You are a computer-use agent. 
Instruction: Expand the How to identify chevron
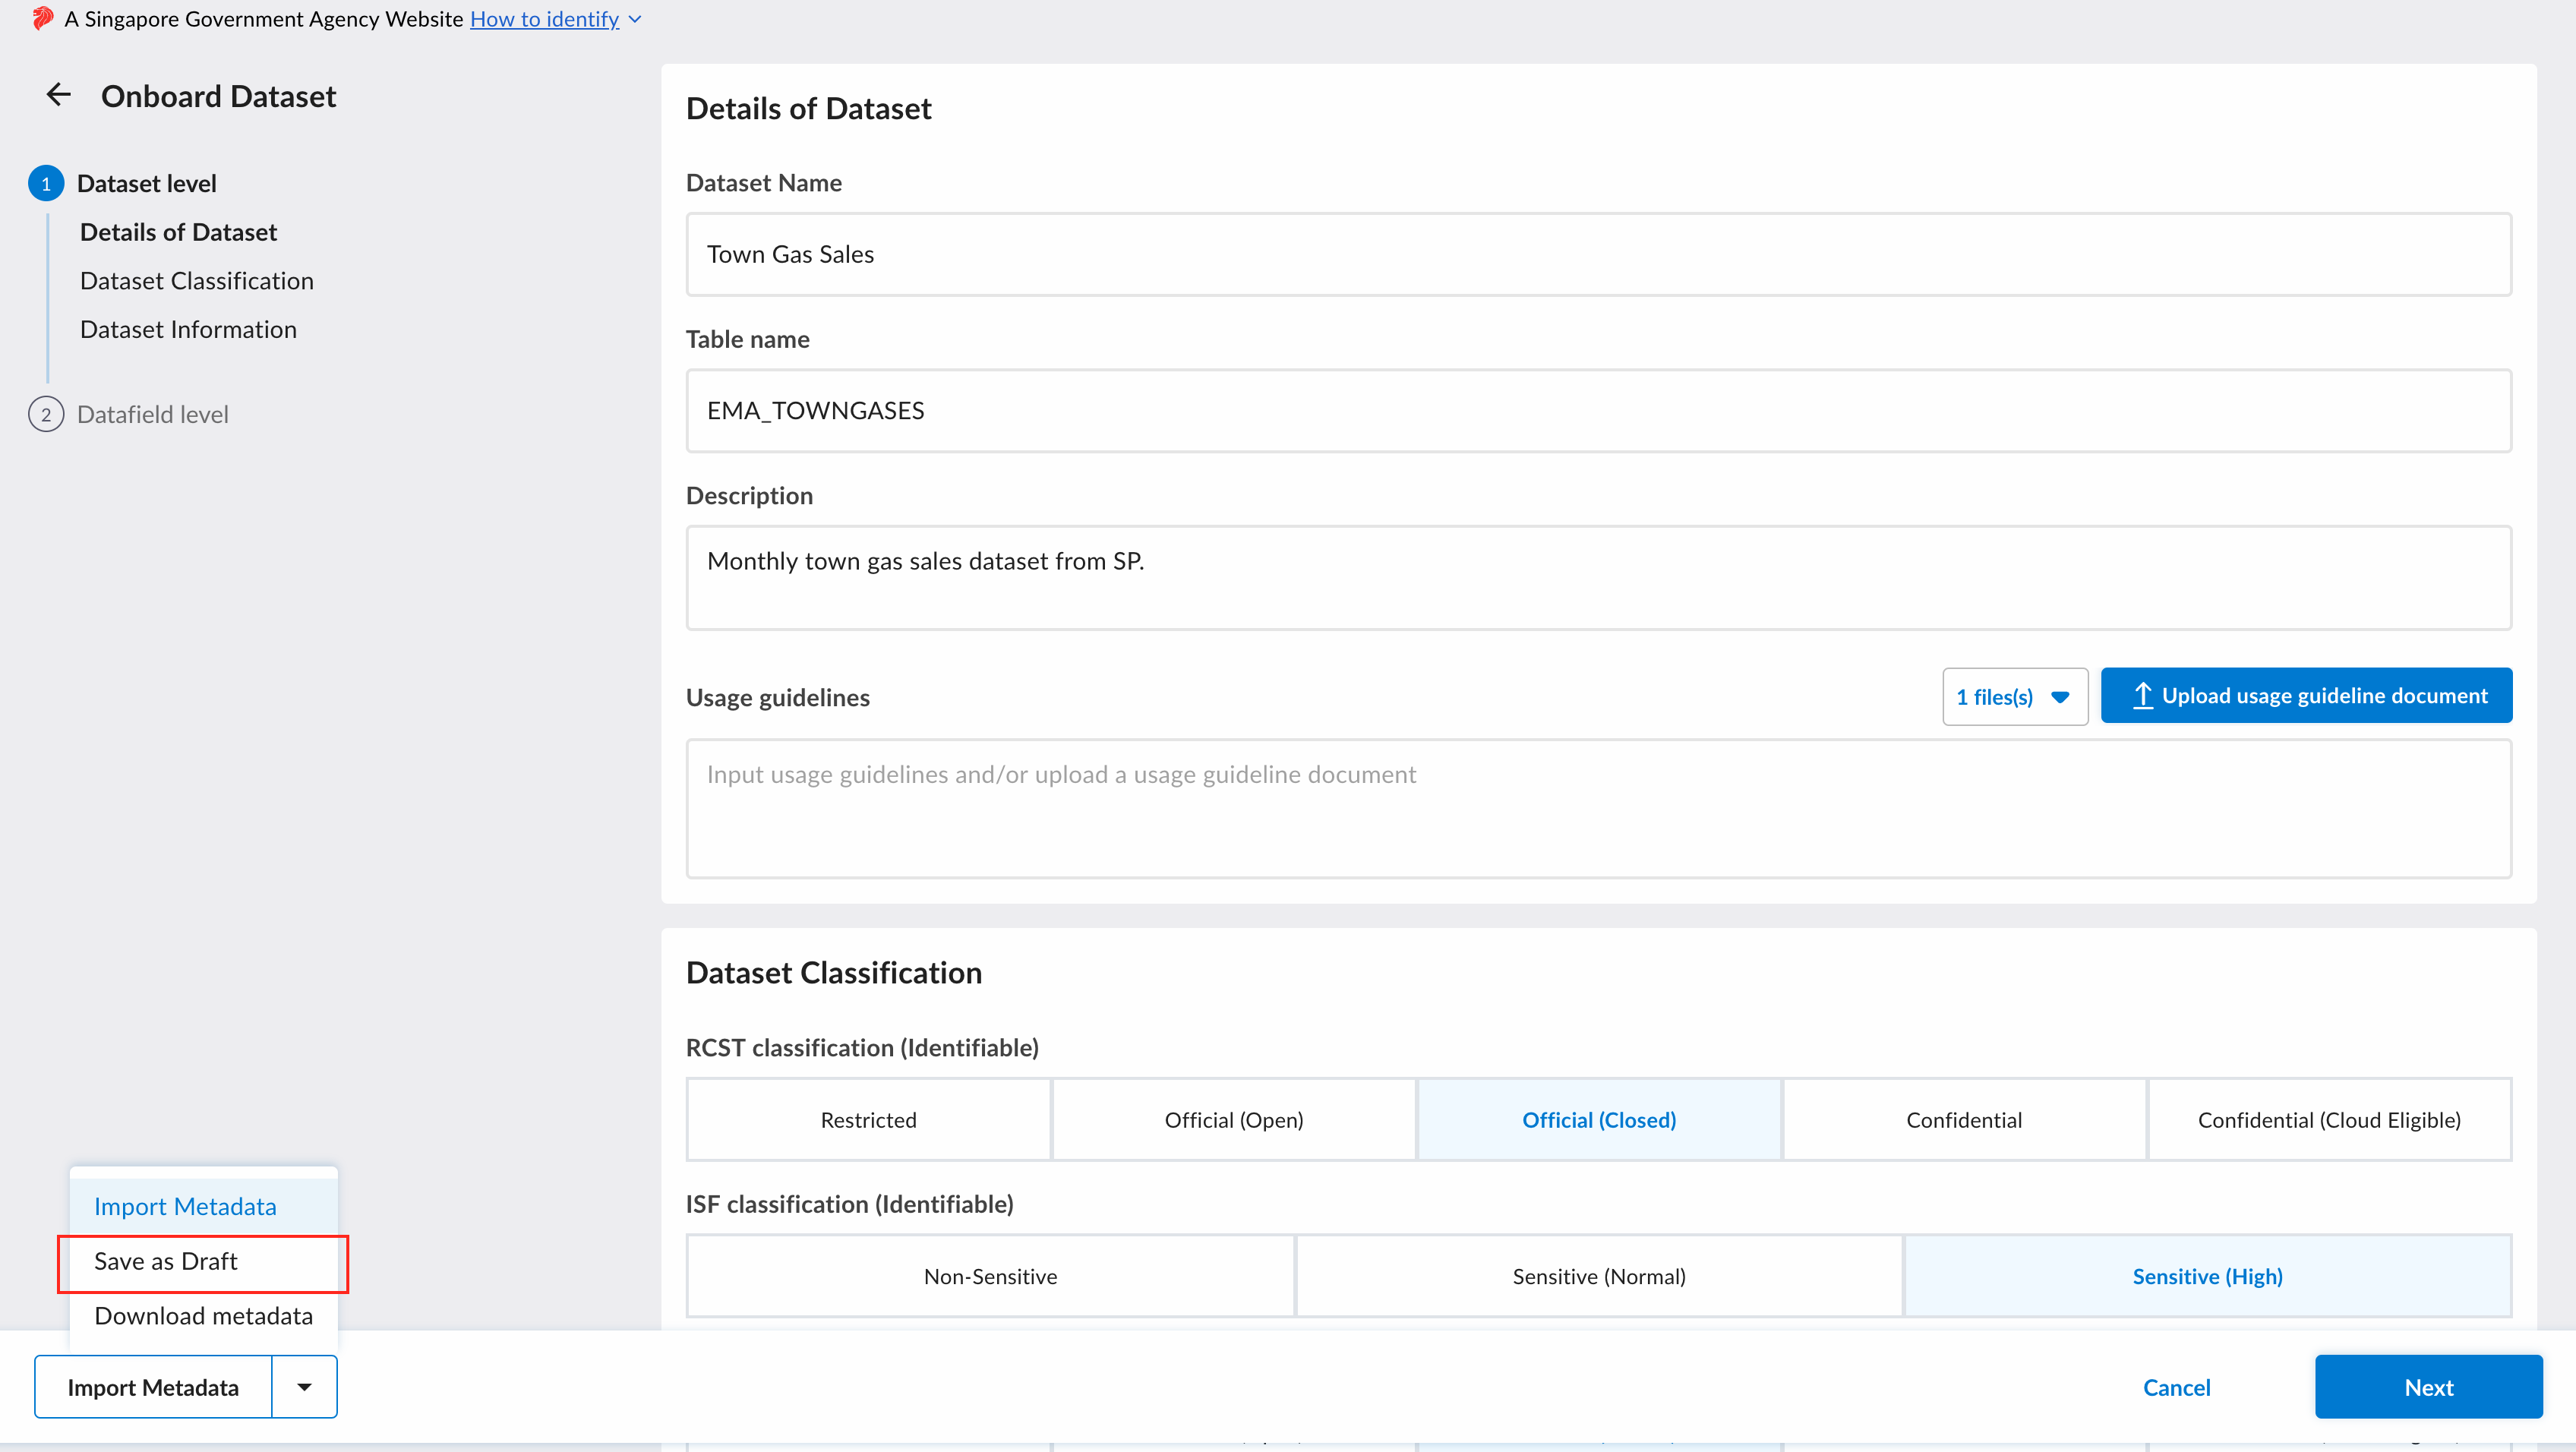click(x=635, y=19)
